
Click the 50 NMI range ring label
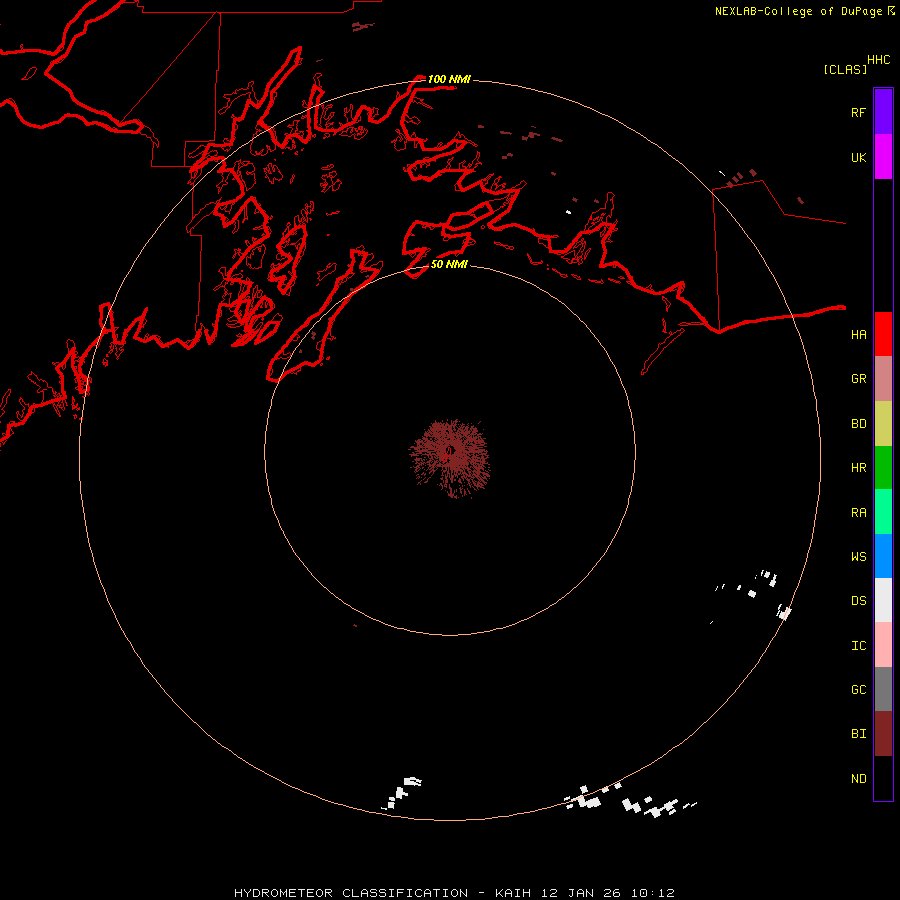[449, 264]
